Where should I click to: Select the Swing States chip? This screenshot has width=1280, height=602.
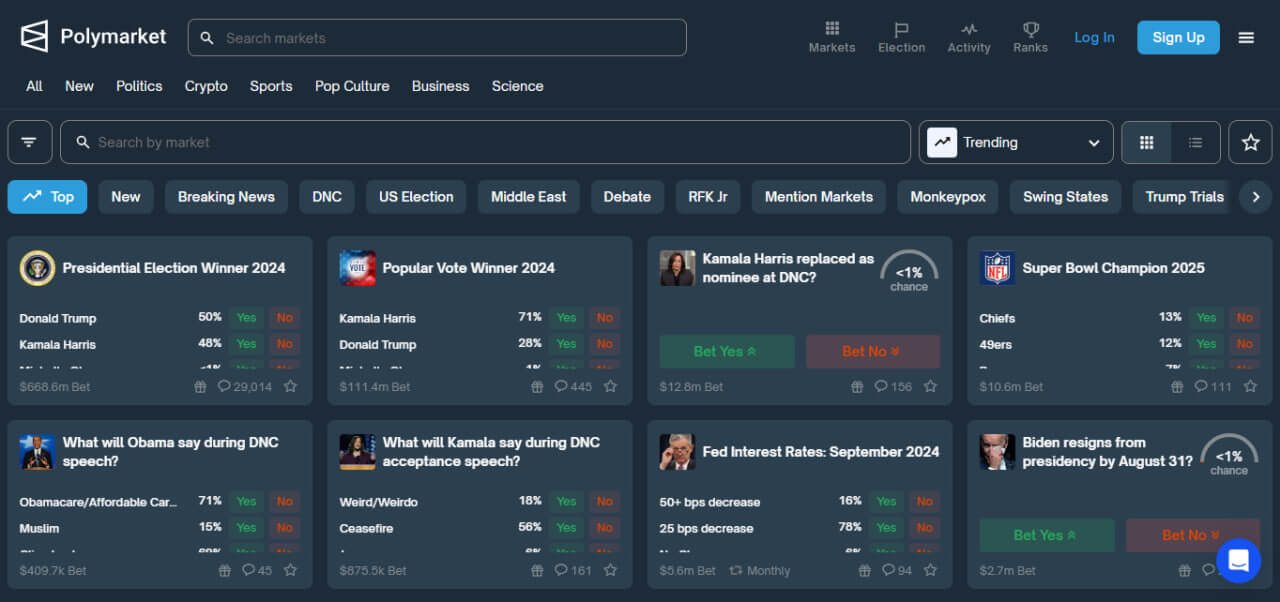point(1065,197)
